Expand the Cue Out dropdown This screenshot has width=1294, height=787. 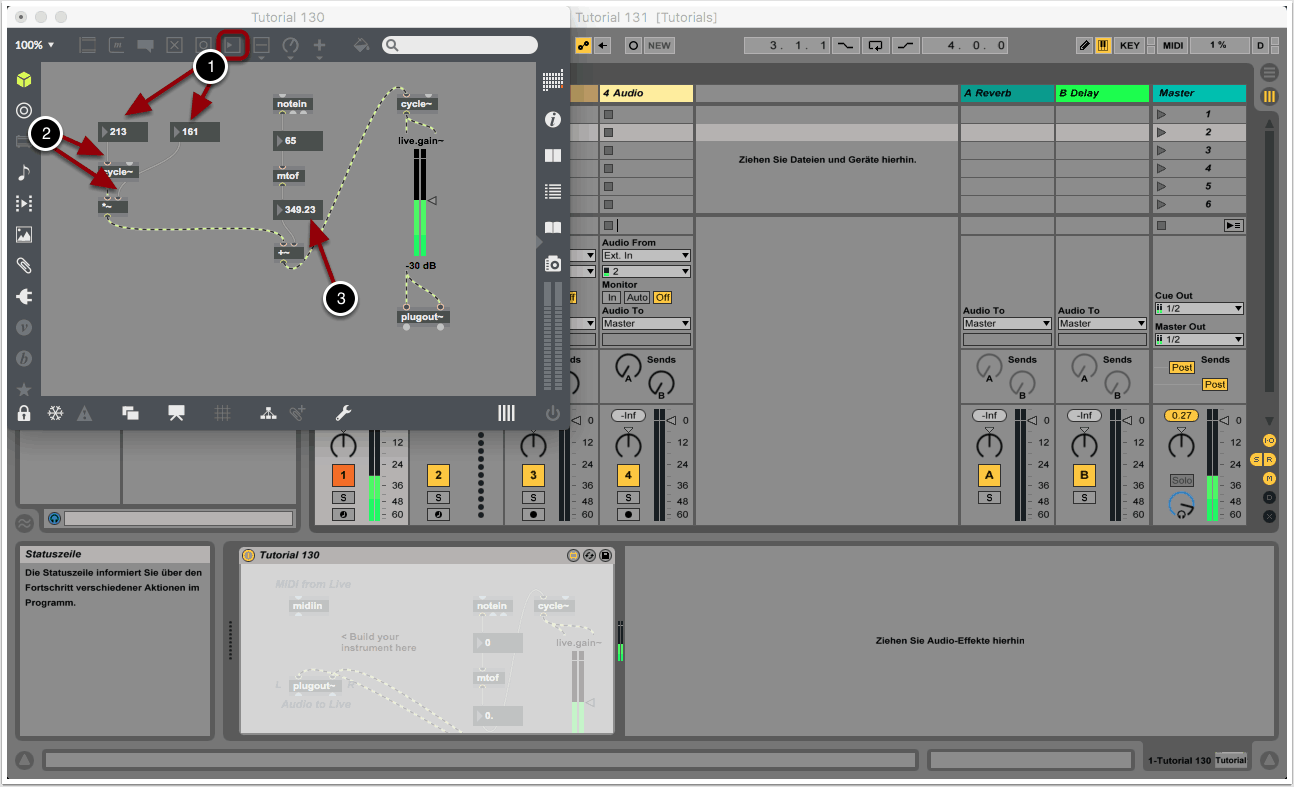(x=1199, y=309)
